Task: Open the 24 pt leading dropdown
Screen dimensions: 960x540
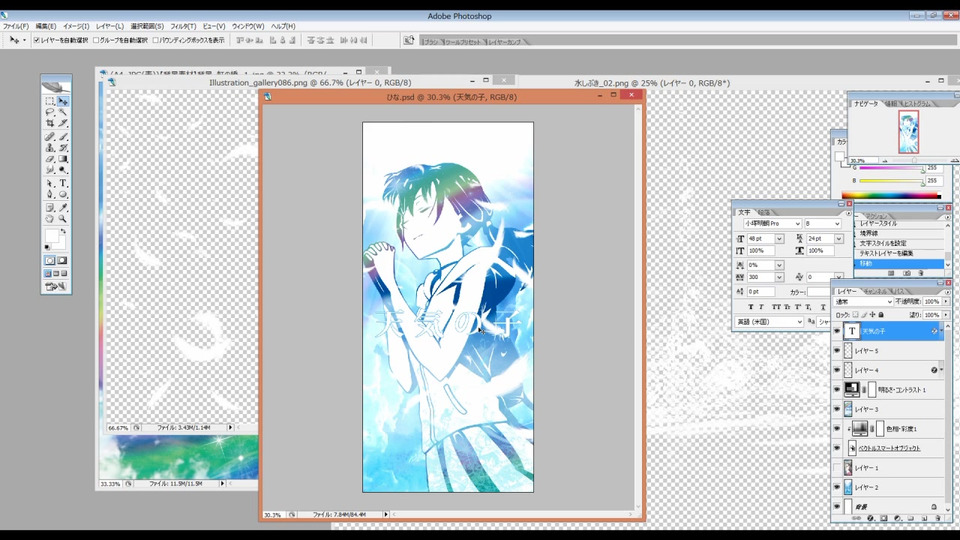Action: (x=838, y=239)
